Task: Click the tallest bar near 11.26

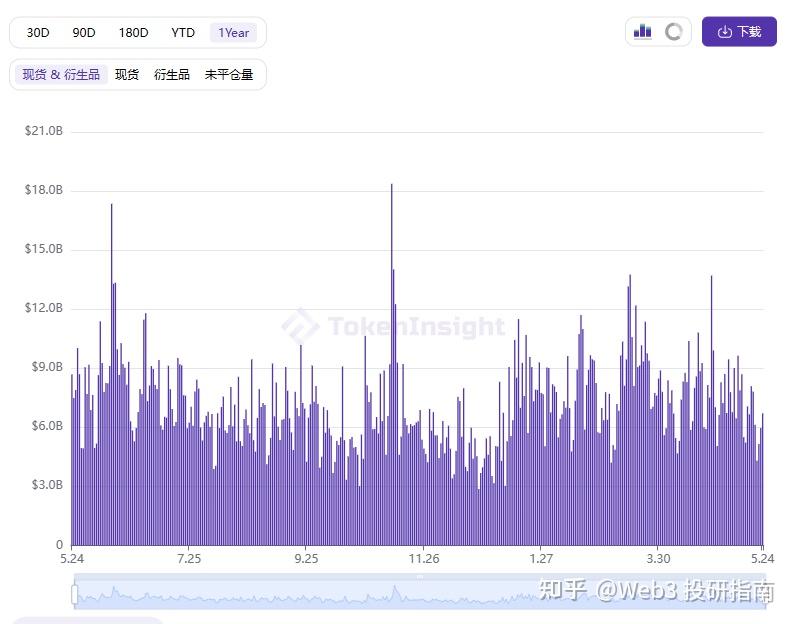Action: tap(391, 364)
